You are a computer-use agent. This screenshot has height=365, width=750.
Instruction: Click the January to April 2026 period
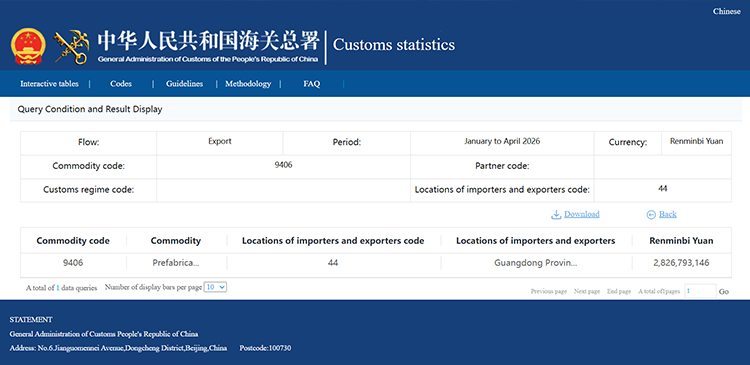502,142
